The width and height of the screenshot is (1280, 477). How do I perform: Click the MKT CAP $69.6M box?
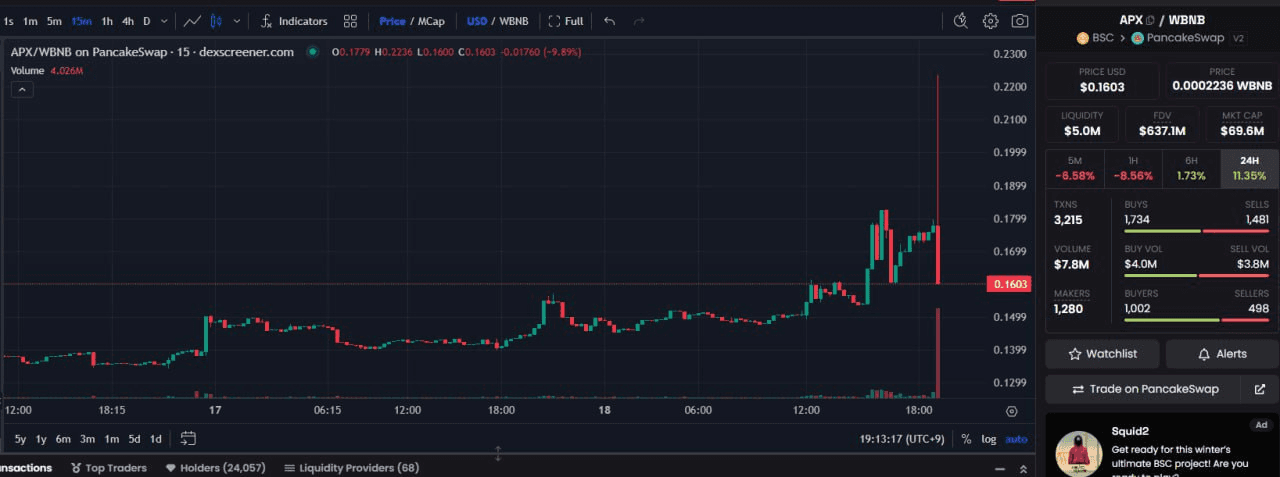click(1241, 124)
